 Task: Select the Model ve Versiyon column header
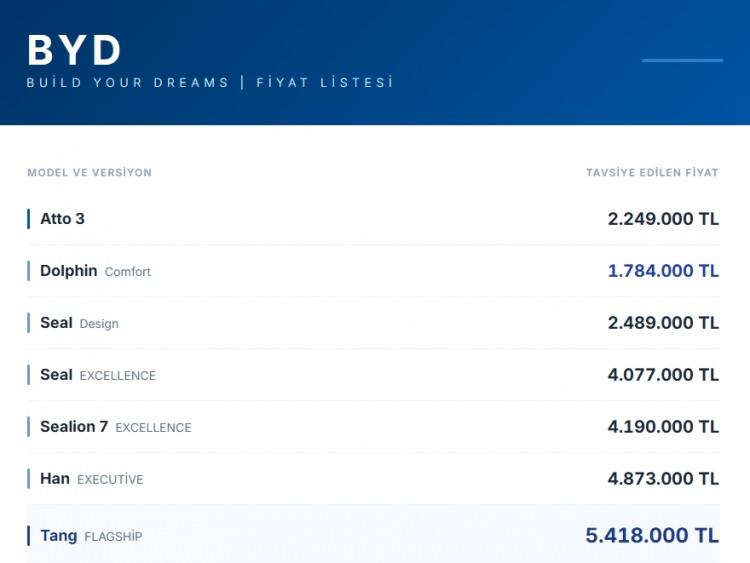point(89,173)
